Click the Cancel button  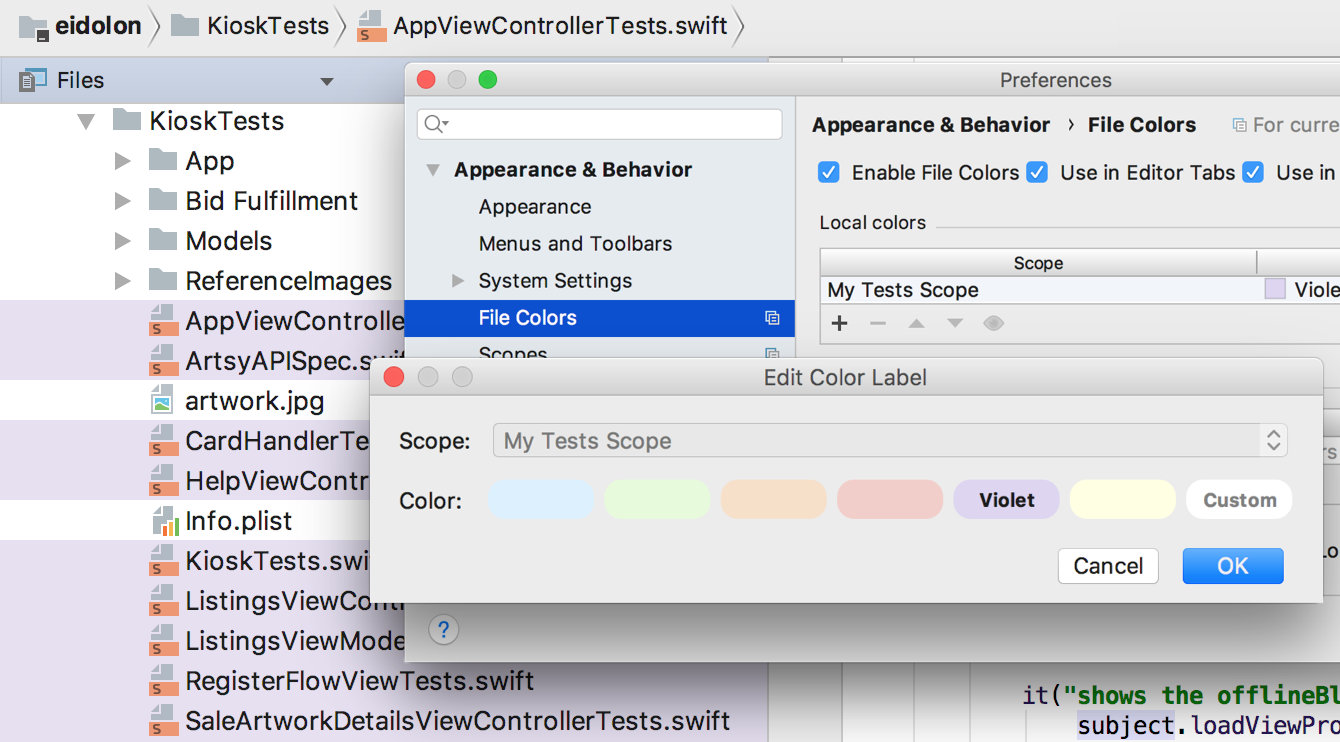click(x=1108, y=566)
